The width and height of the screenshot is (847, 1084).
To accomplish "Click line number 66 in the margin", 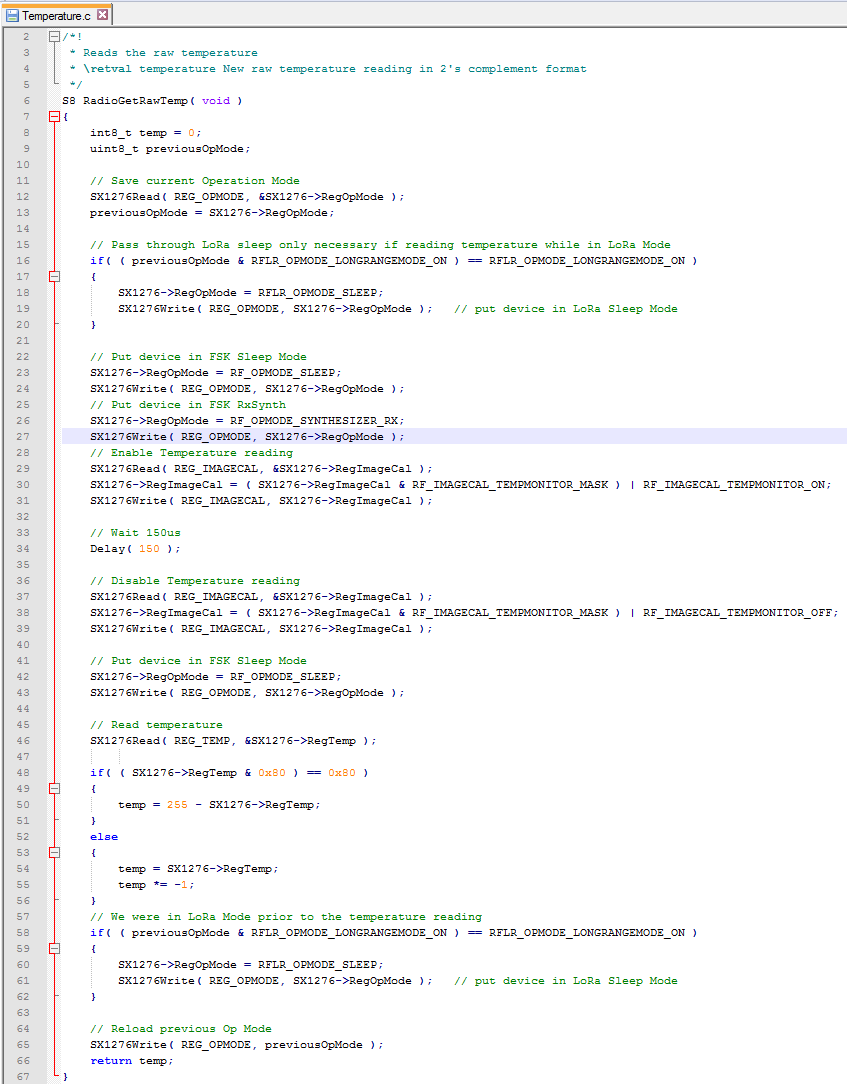I will 24,1061.
